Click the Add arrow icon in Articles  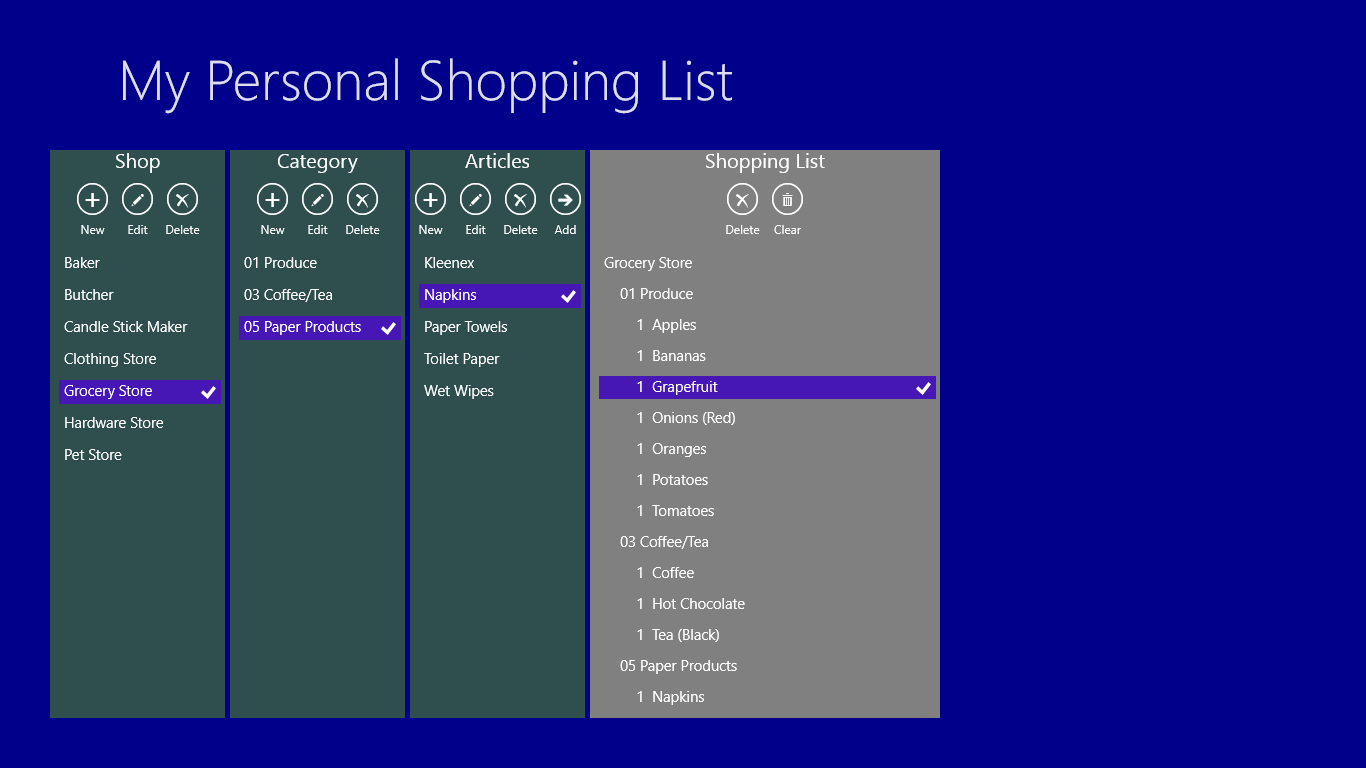(565, 200)
